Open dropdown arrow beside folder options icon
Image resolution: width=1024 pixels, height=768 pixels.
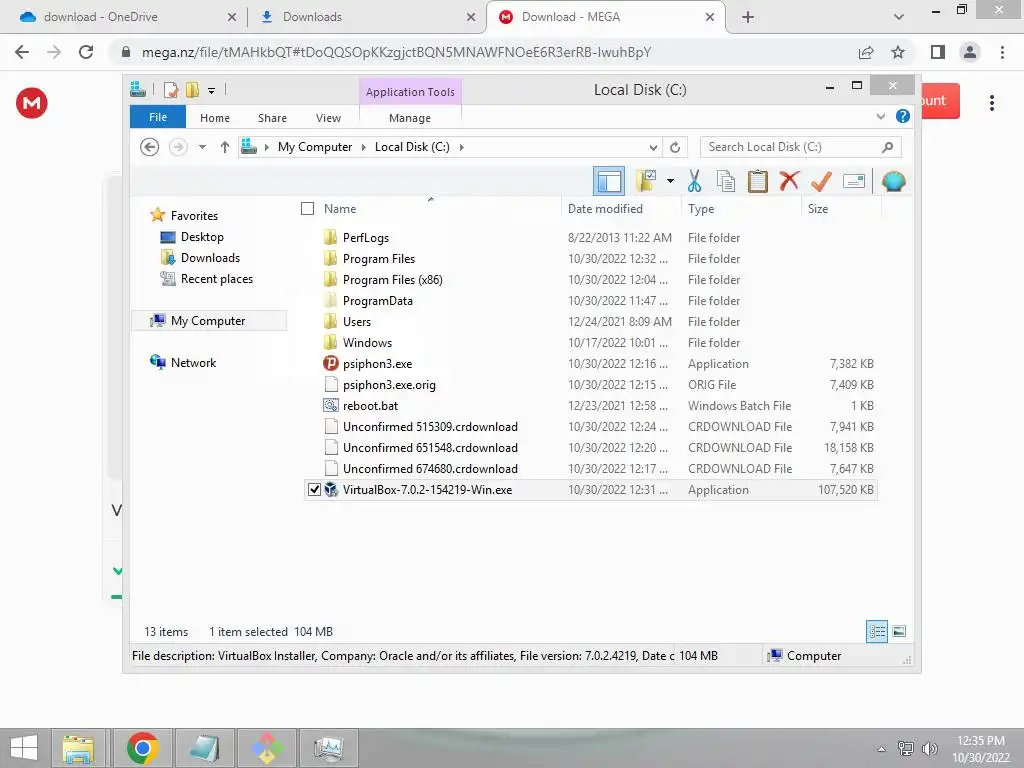point(670,181)
